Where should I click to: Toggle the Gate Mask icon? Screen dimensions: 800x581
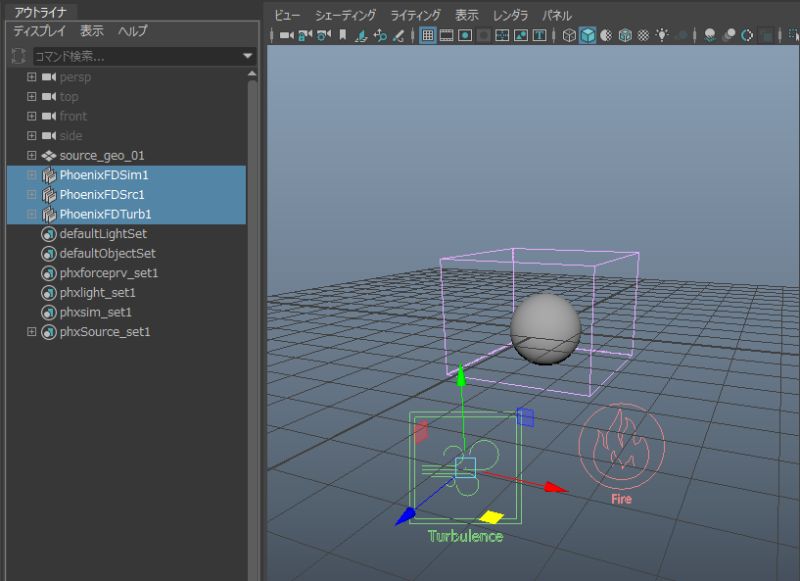click(x=484, y=35)
